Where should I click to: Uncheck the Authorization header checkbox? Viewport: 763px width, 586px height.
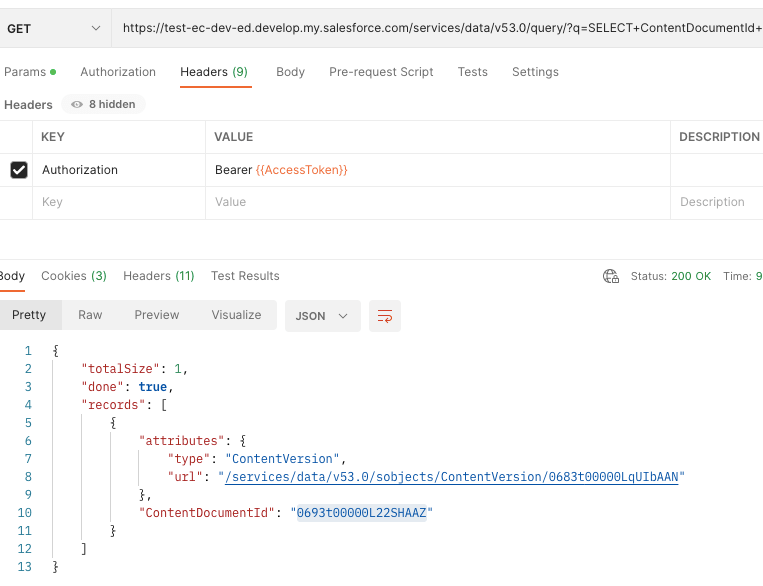[19, 170]
